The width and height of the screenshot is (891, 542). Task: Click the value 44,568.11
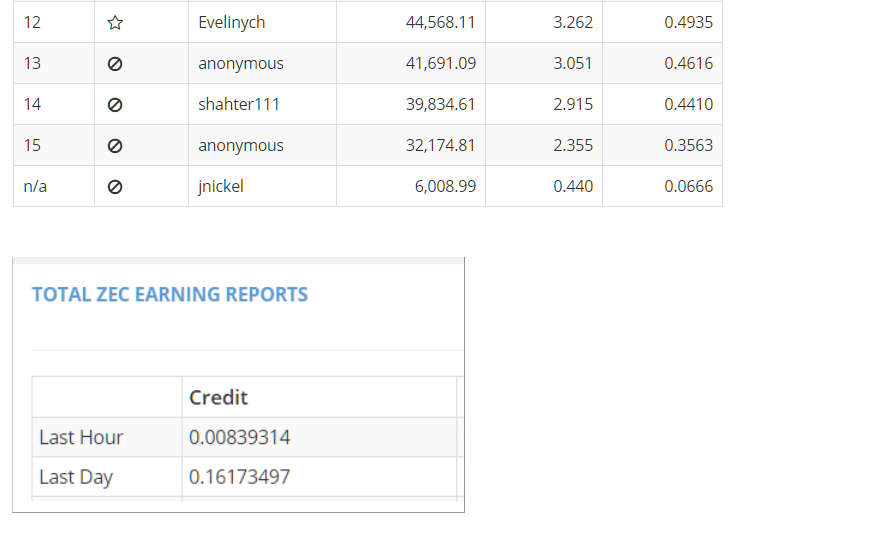coord(440,22)
